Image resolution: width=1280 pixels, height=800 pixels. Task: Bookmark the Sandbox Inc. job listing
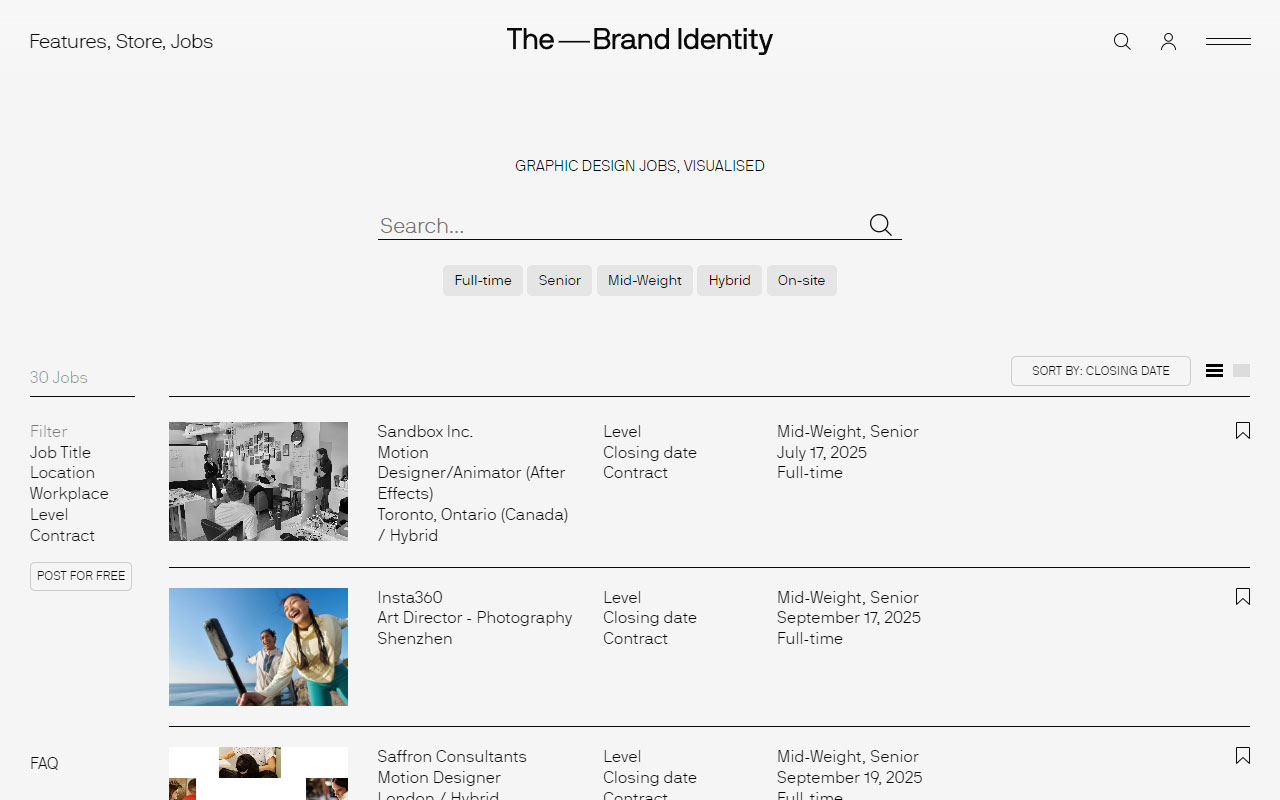point(1242,430)
